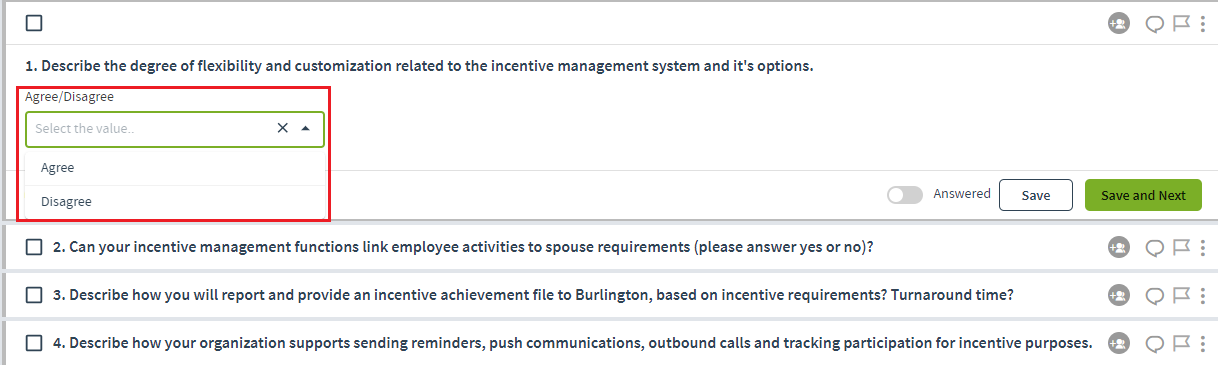
Task: Collapse the Agree/Disagree dropdown arrow
Action: 305,128
